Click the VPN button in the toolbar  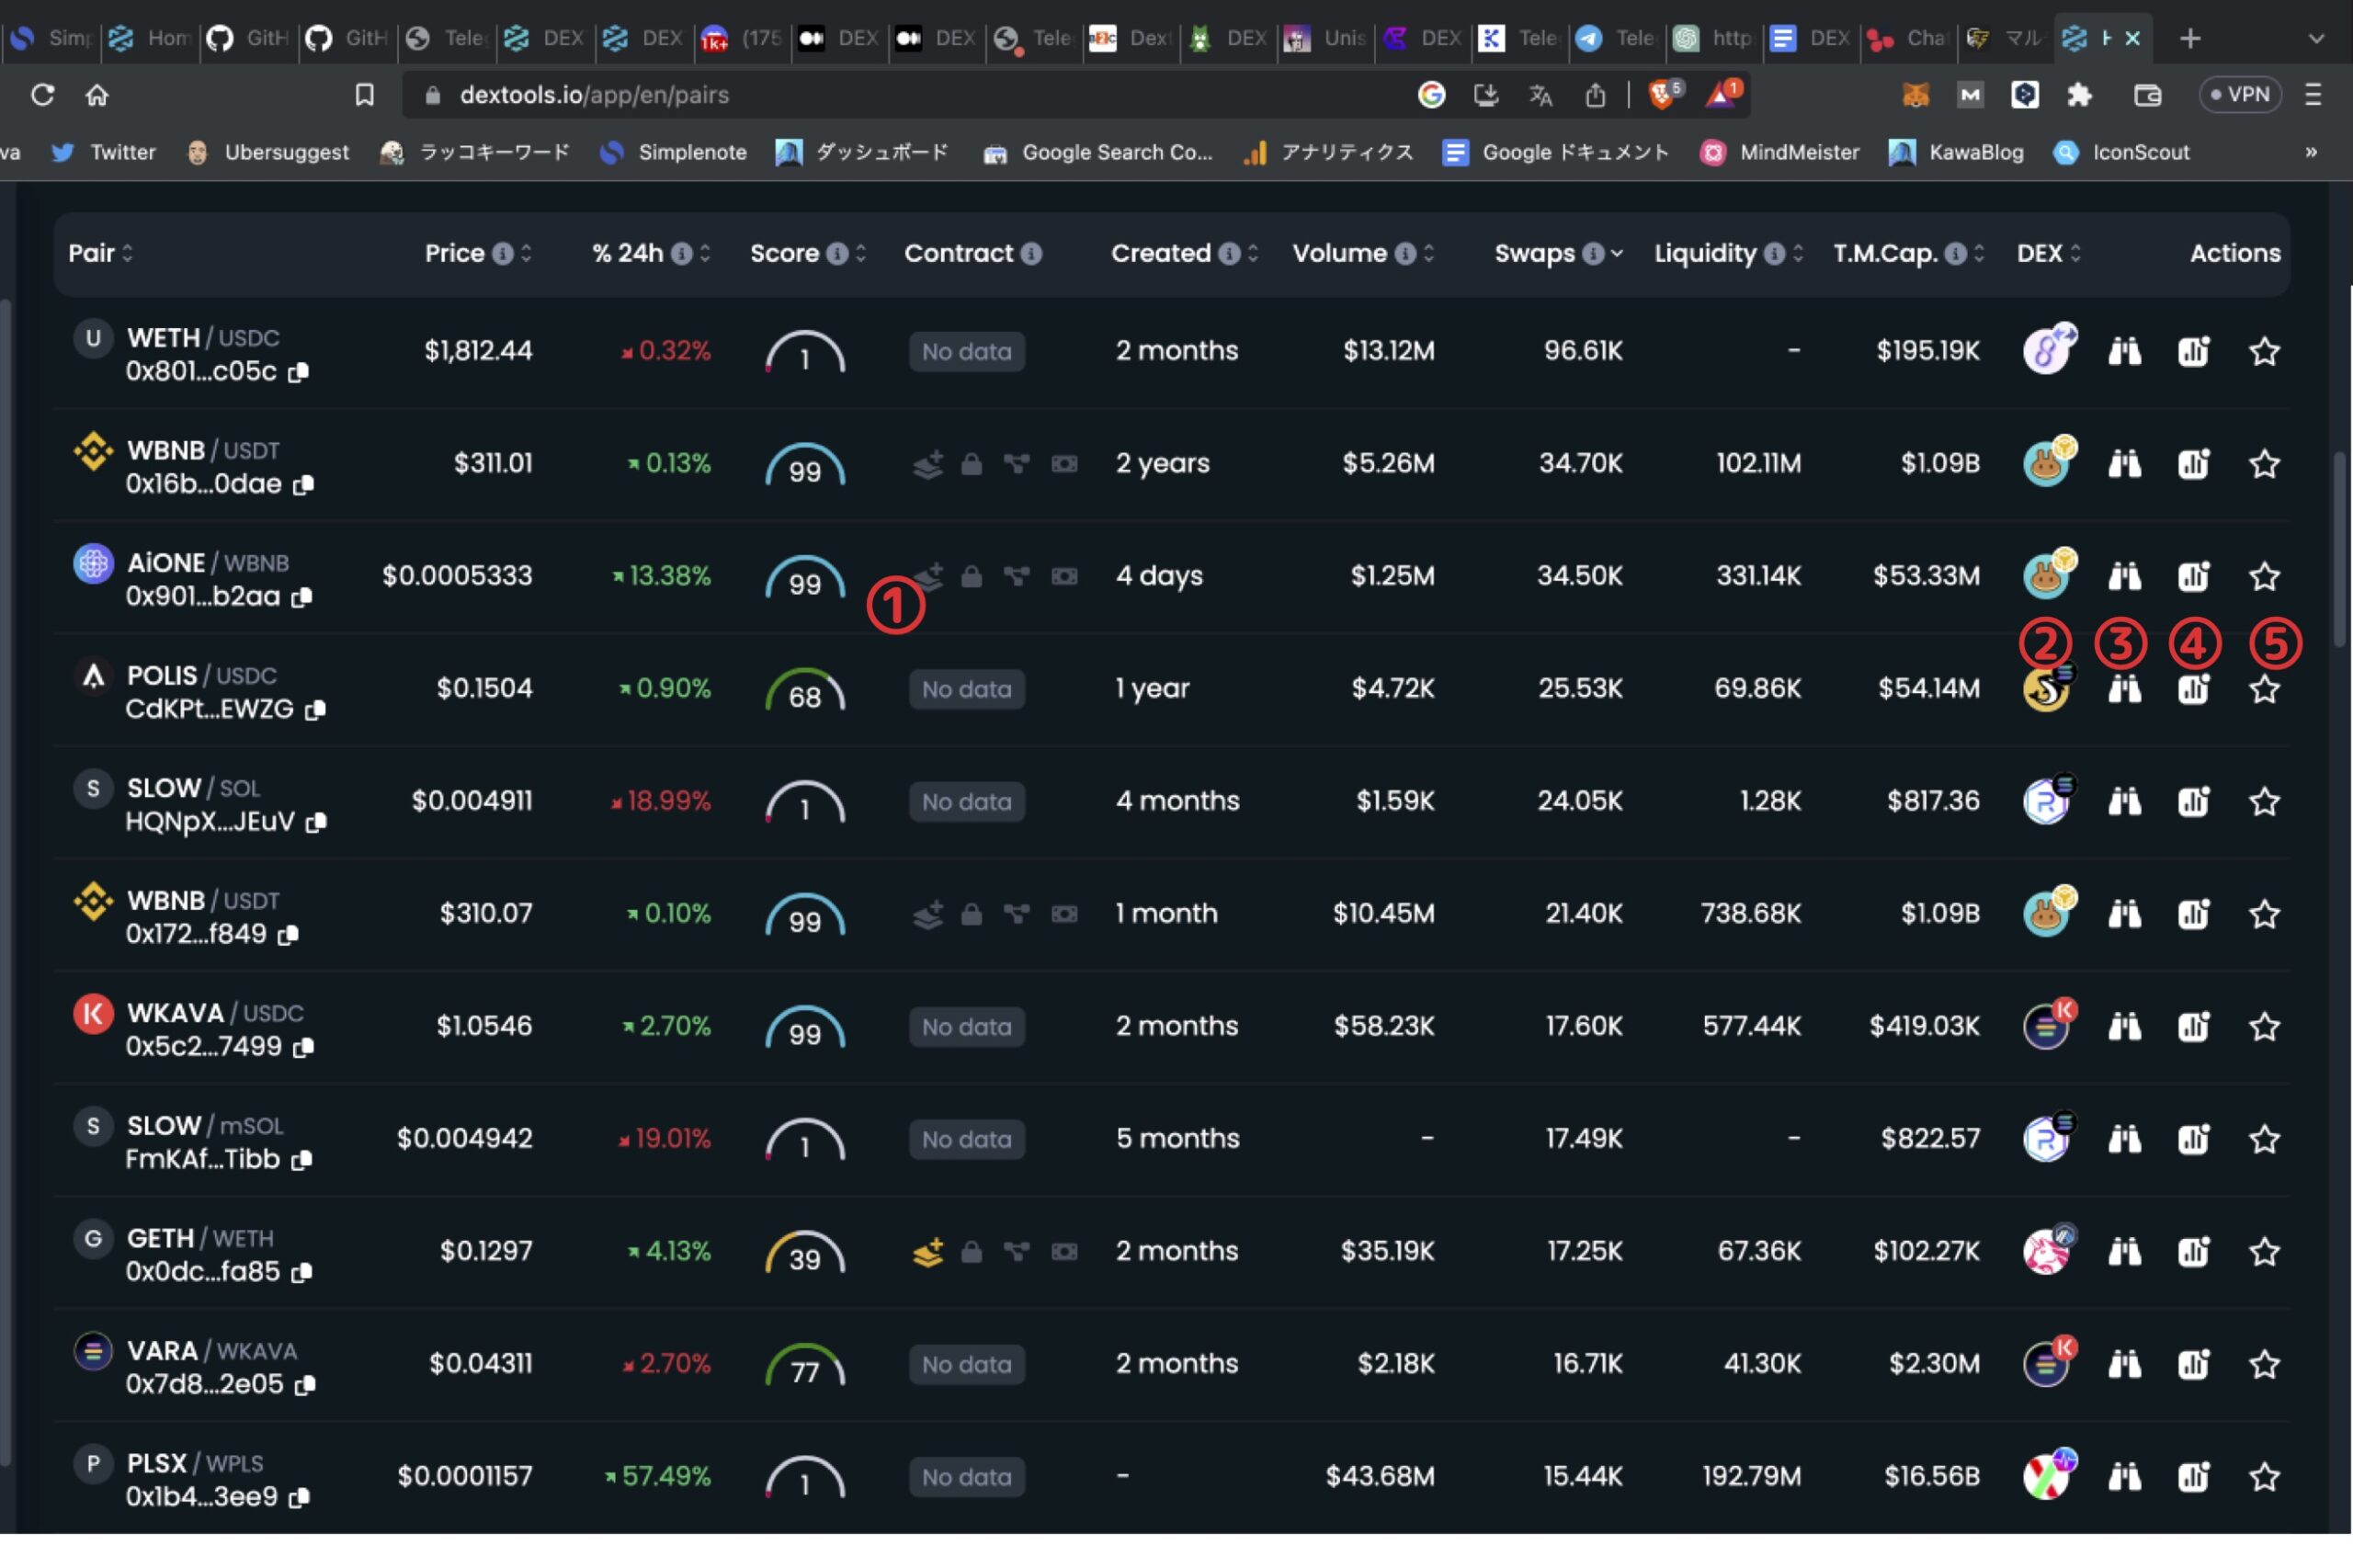(x=2240, y=94)
